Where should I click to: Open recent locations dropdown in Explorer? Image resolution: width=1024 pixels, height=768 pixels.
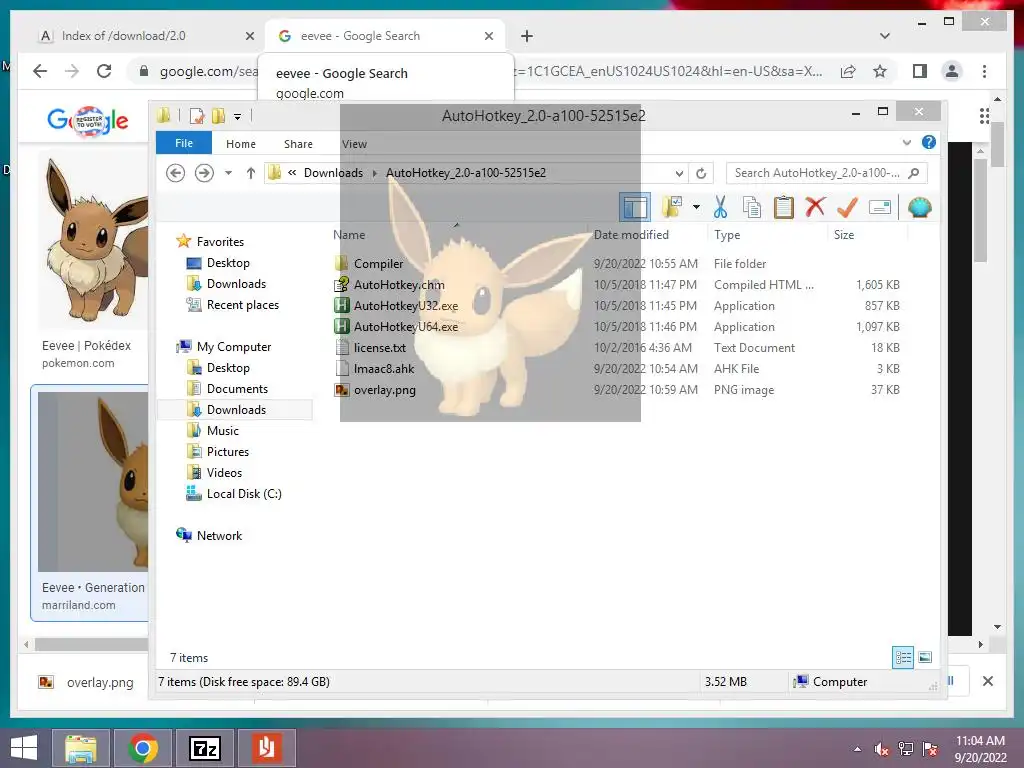[x=229, y=173]
